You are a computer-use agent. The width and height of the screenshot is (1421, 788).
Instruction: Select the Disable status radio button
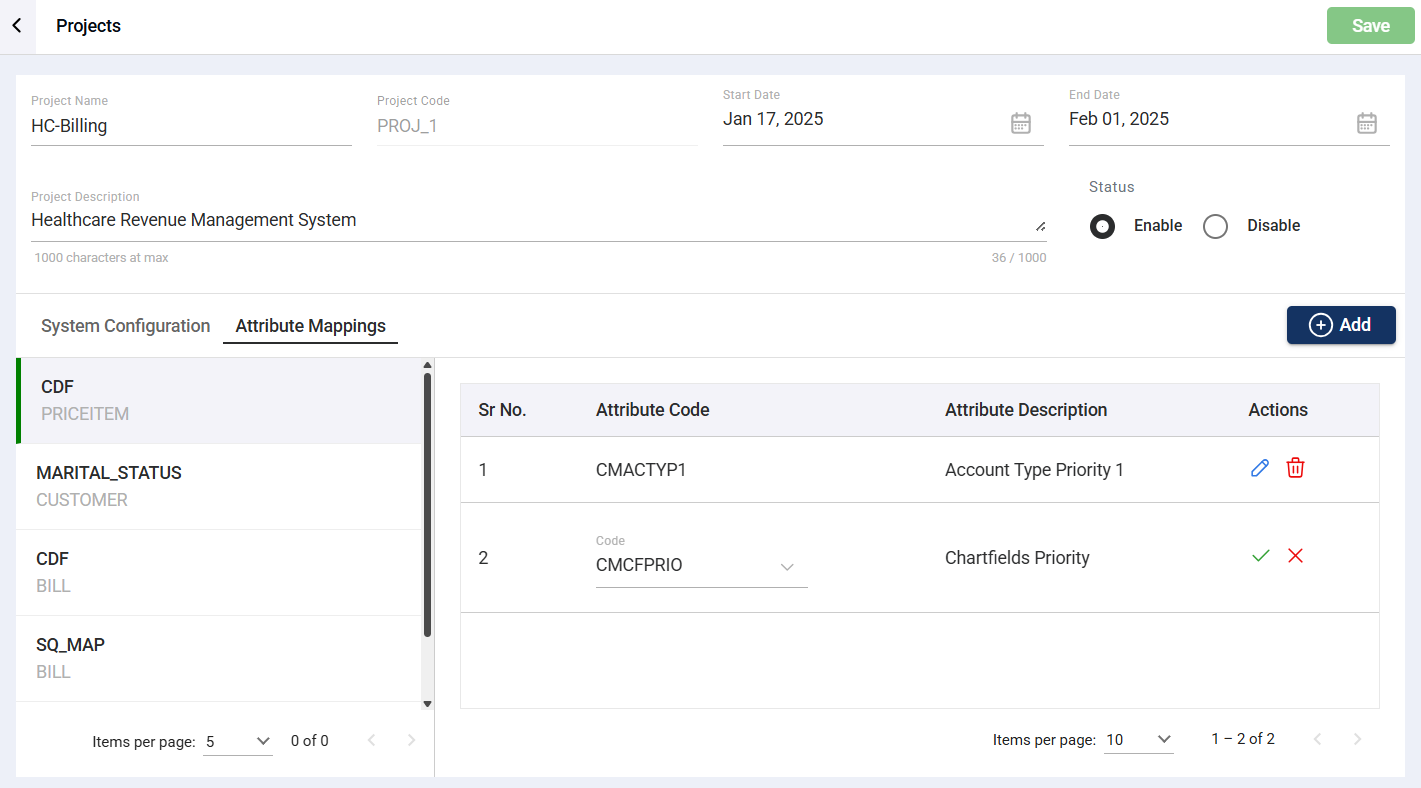(x=1215, y=227)
